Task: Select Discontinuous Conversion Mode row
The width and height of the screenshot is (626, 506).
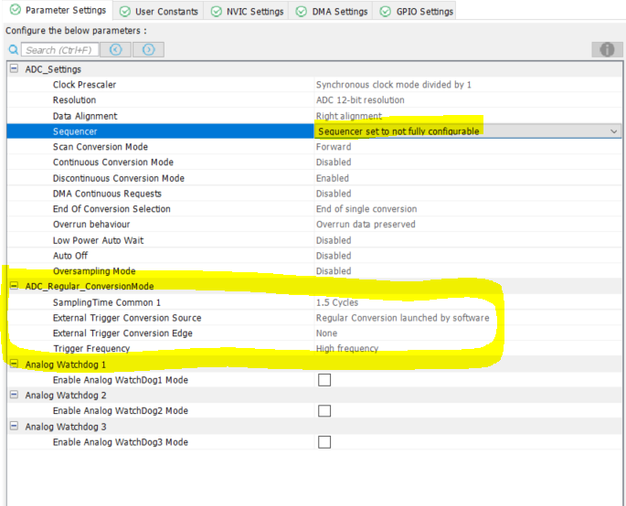Action: pyautogui.click(x=314, y=178)
